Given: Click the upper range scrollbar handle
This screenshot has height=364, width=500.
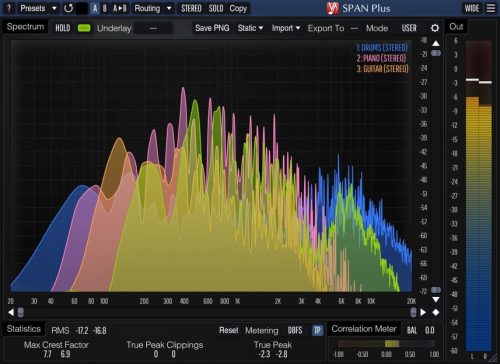Looking at the screenshot, I should tap(436, 53).
